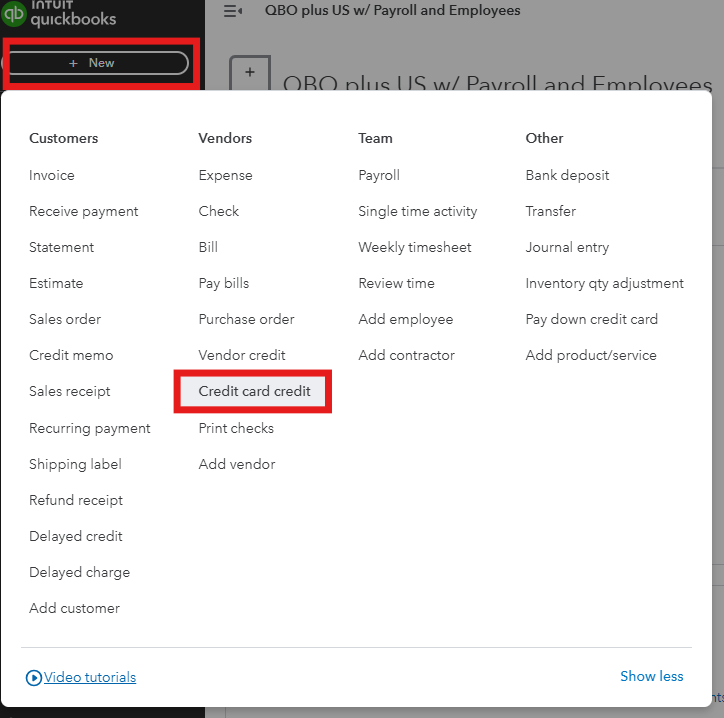Viewport: 724px width, 718px height.
Task: Select Receive payment
Action: pos(84,211)
